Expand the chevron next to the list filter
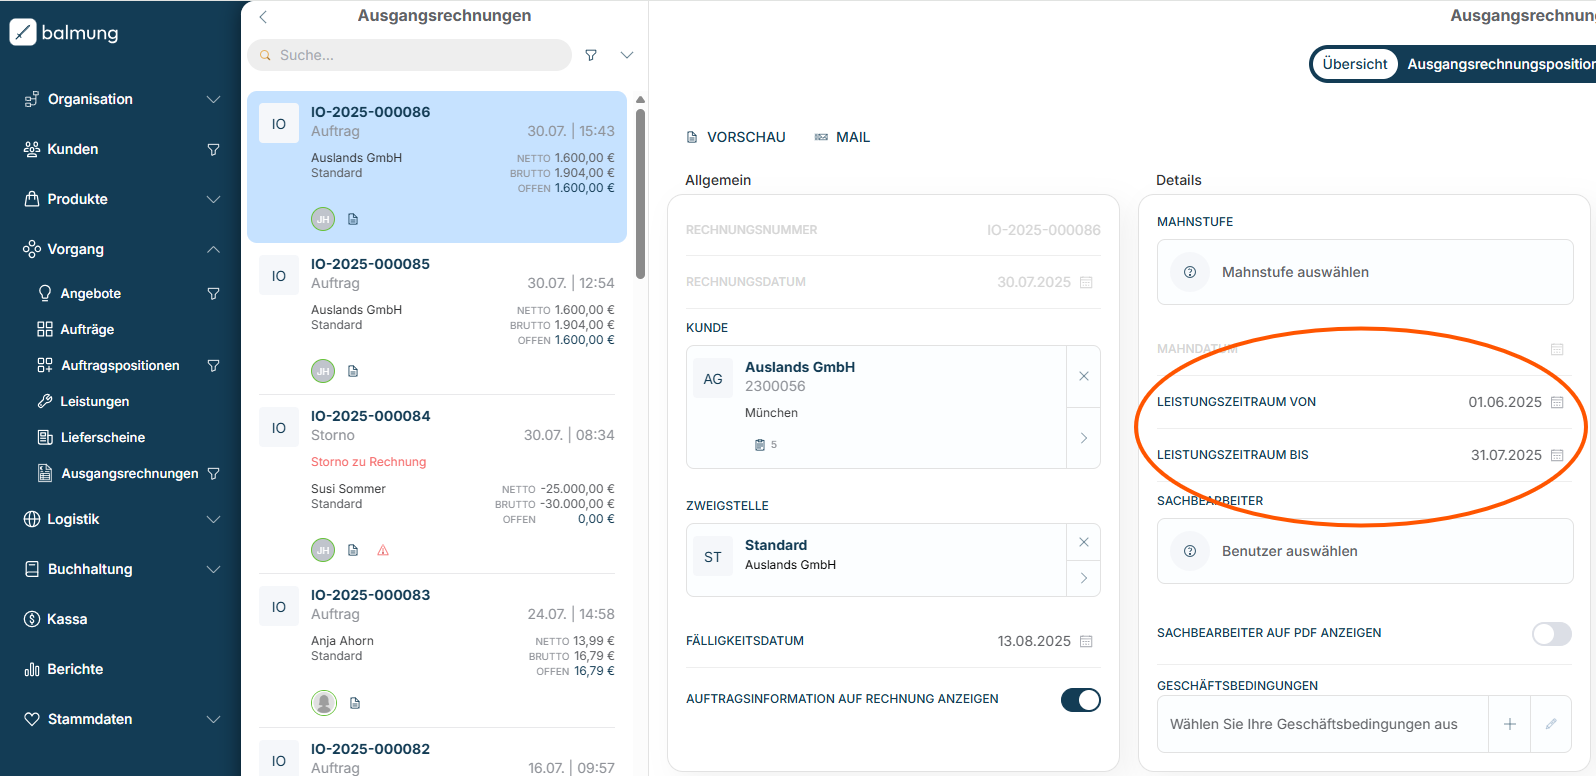This screenshot has width=1596, height=776. (627, 55)
